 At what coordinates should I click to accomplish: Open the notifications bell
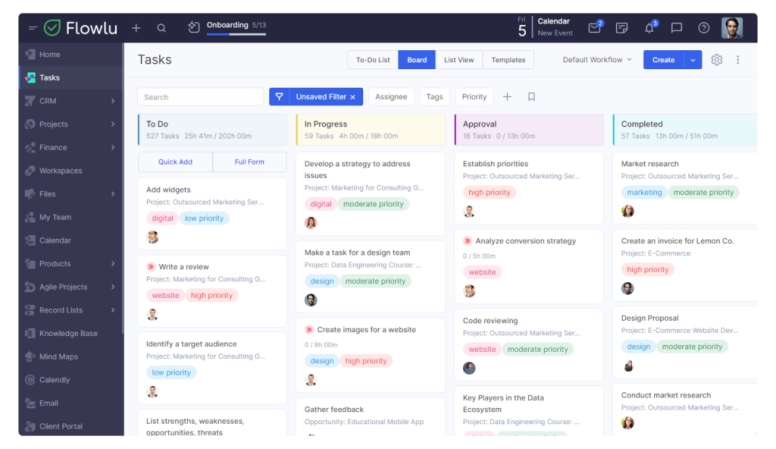(x=649, y=28)
